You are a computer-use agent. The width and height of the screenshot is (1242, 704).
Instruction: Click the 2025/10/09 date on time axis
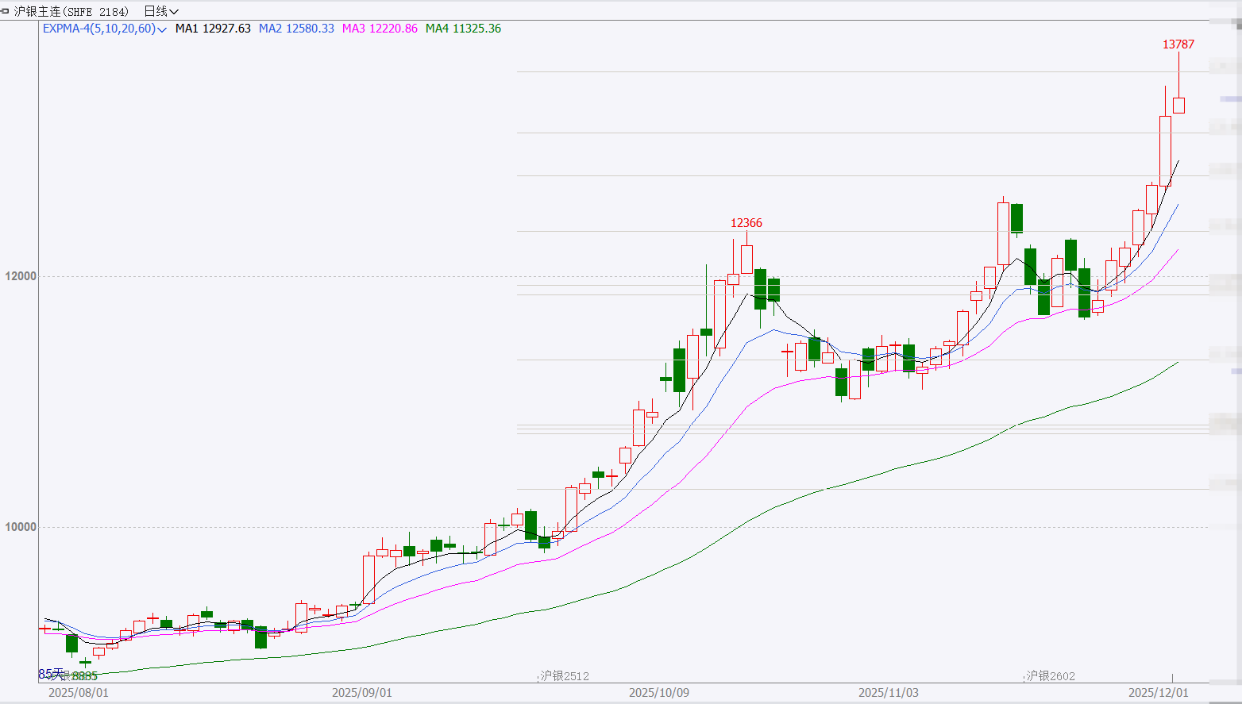click(x=659, y=692)
